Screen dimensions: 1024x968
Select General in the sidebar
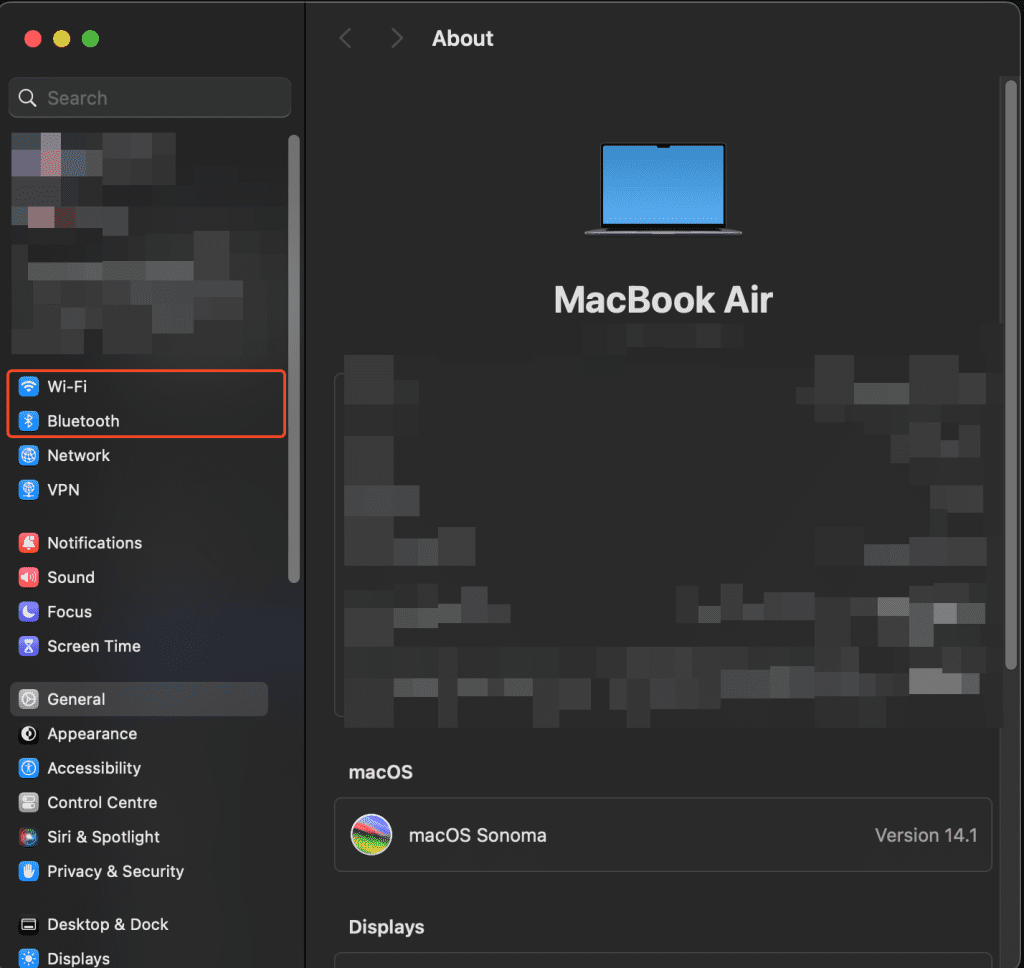tap(76, 700)
